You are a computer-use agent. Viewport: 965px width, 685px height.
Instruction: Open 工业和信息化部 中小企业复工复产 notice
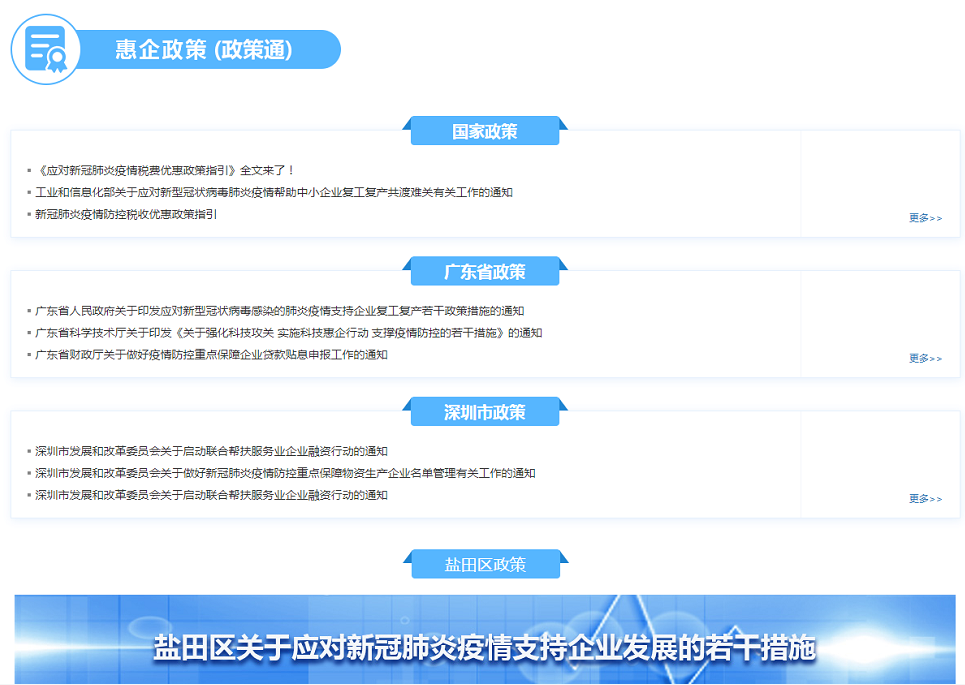[x=273, y=192]
